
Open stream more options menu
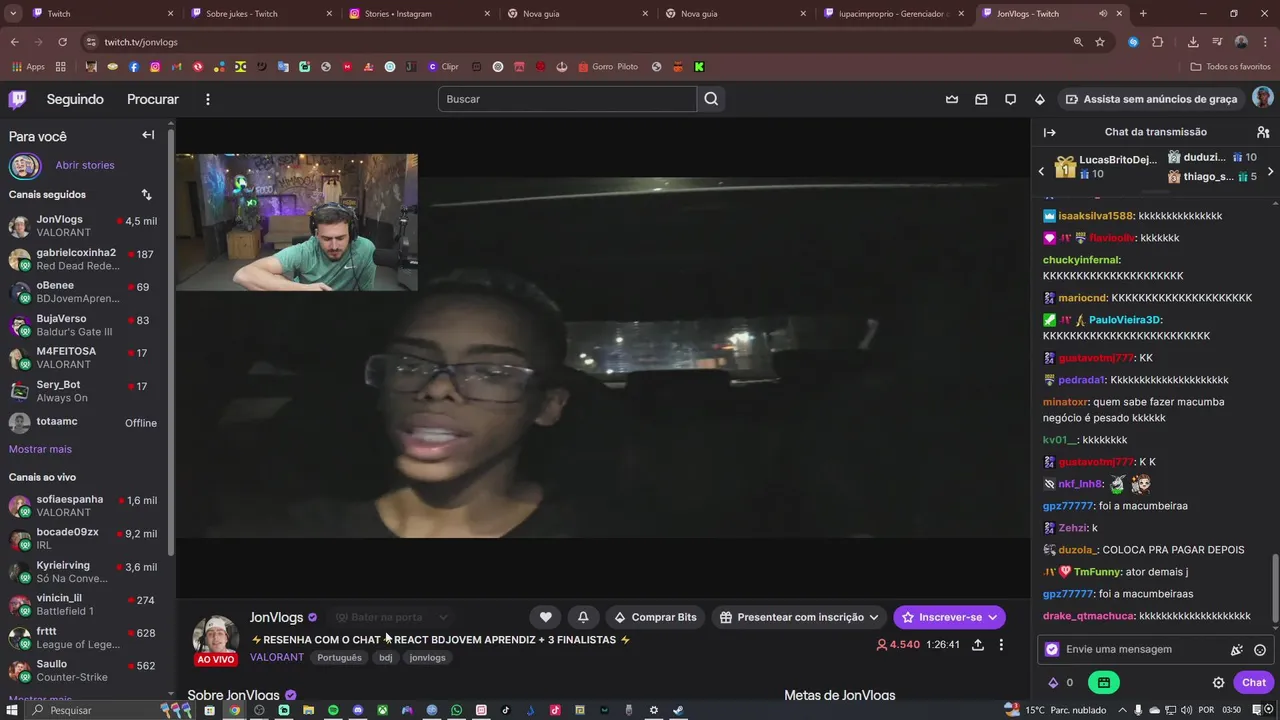coord(1001,645)
